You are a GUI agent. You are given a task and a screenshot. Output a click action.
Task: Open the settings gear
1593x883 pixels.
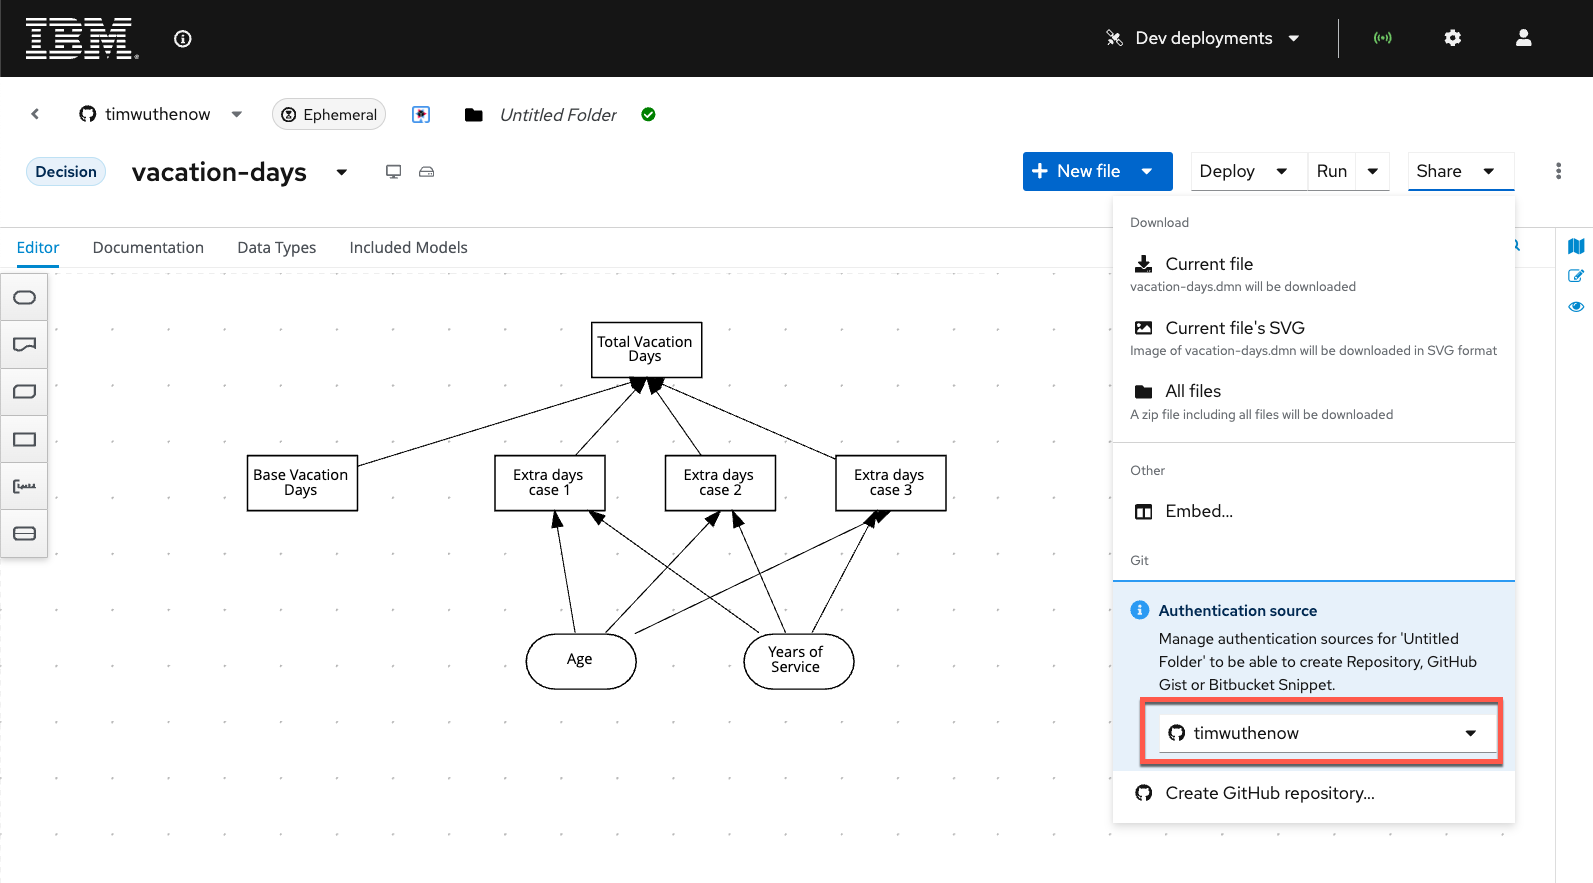point(1453,38)
